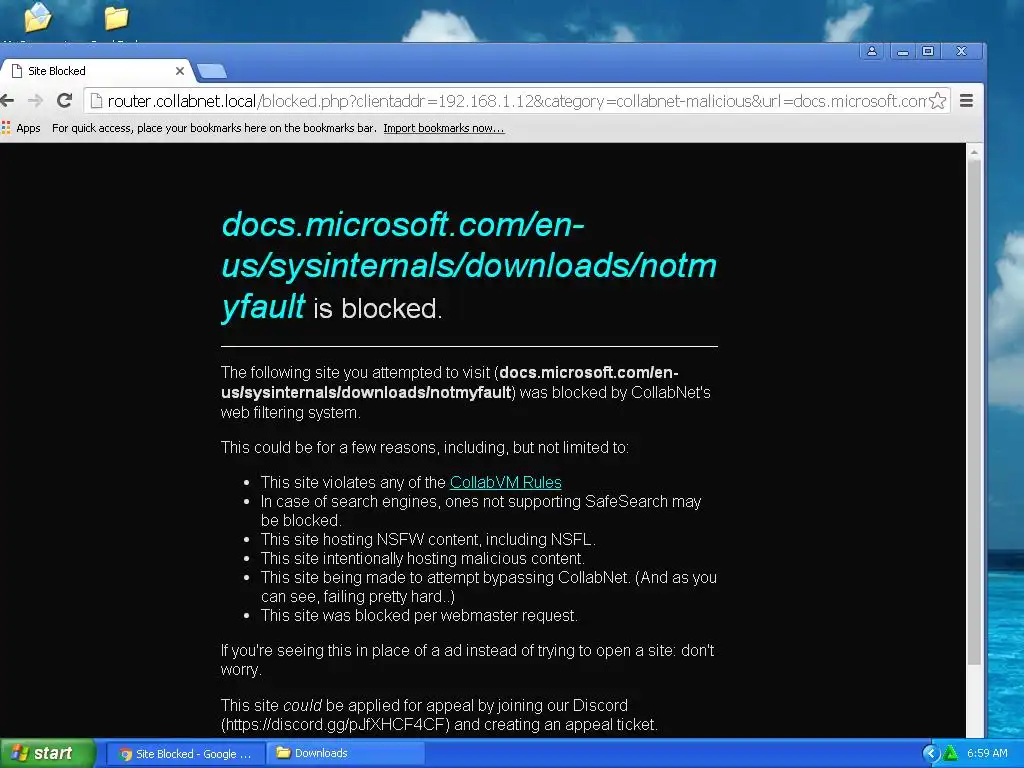Switch to Site Blocked Chrome taskbar button
The width and height of the screenshot is (1024, 768).
[185, 754]
